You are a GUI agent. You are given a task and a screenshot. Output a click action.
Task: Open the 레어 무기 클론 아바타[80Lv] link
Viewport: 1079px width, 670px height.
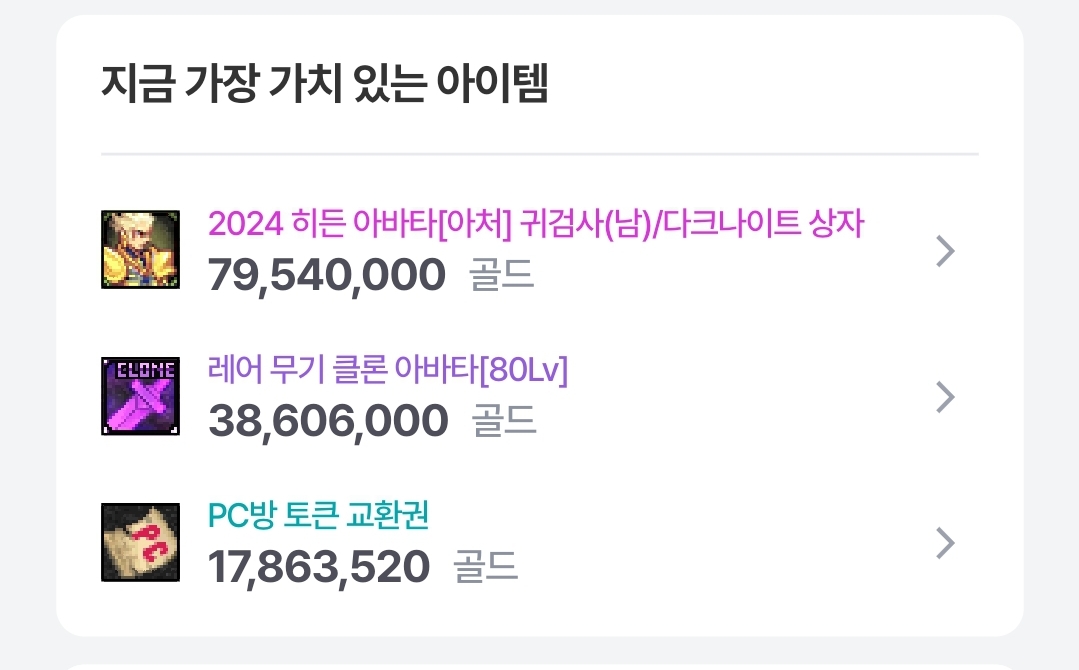388,370
